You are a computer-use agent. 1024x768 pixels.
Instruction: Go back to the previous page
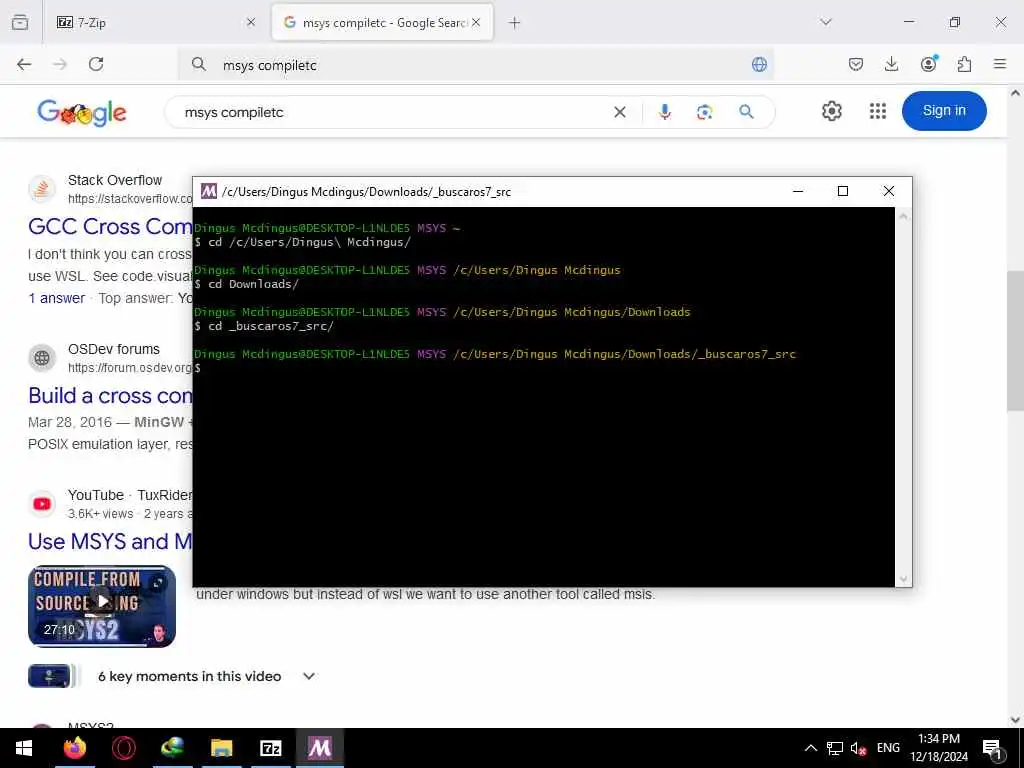(x=24, y=64)
